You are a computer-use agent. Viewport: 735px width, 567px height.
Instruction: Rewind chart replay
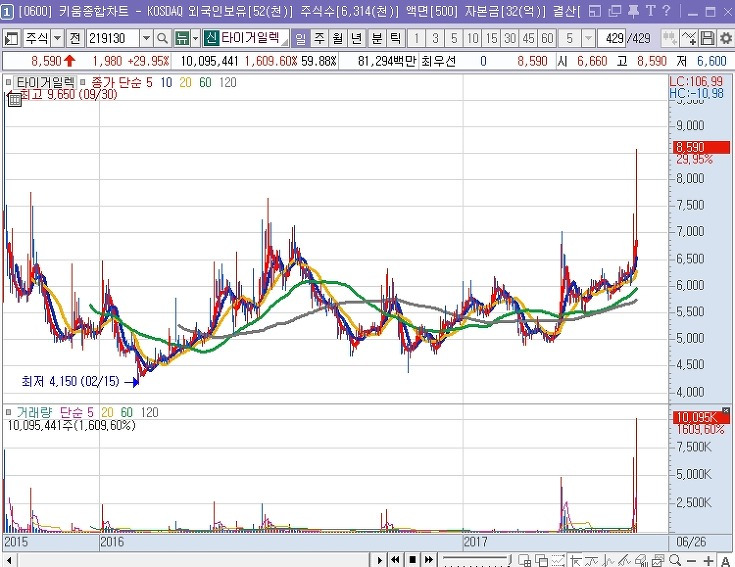(x=395, y=560)
